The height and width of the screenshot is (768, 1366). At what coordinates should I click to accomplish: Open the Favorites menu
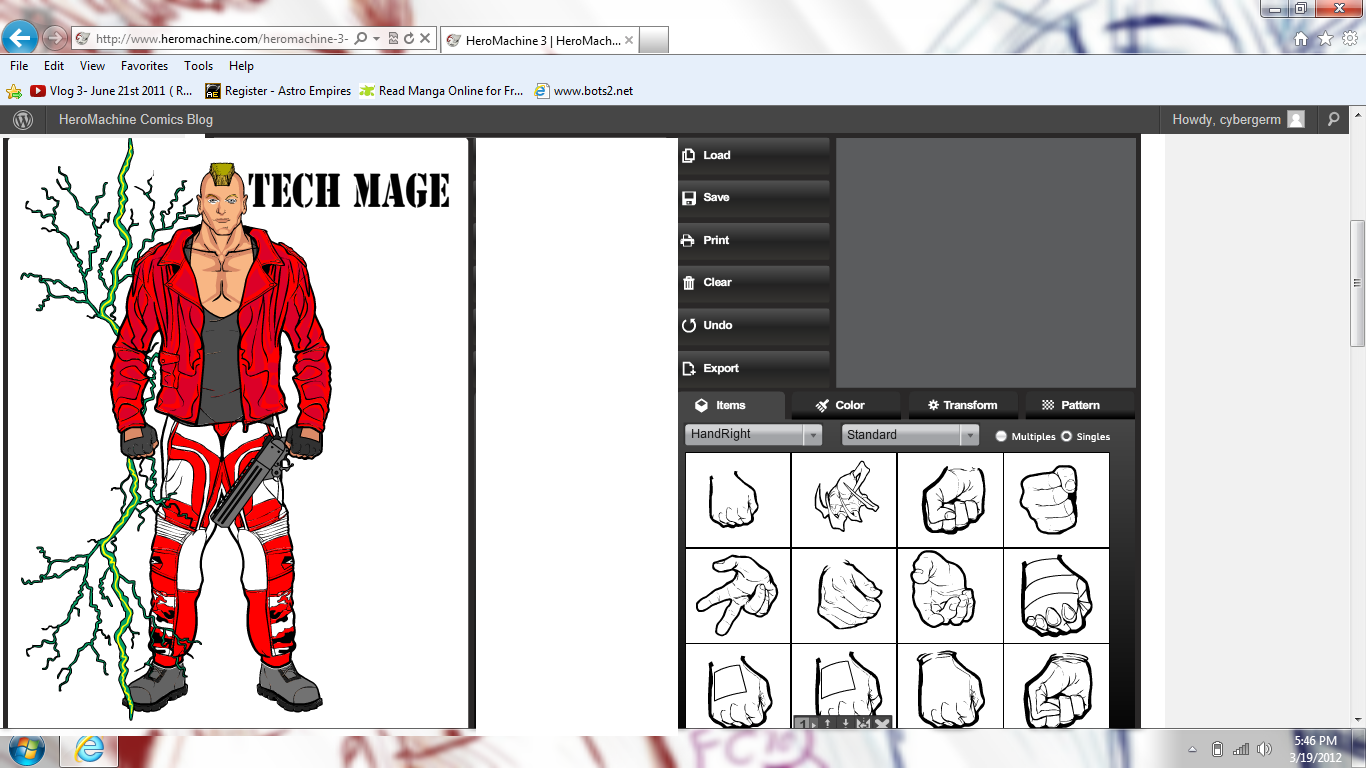pyautogui.click(x=144, y=66)
